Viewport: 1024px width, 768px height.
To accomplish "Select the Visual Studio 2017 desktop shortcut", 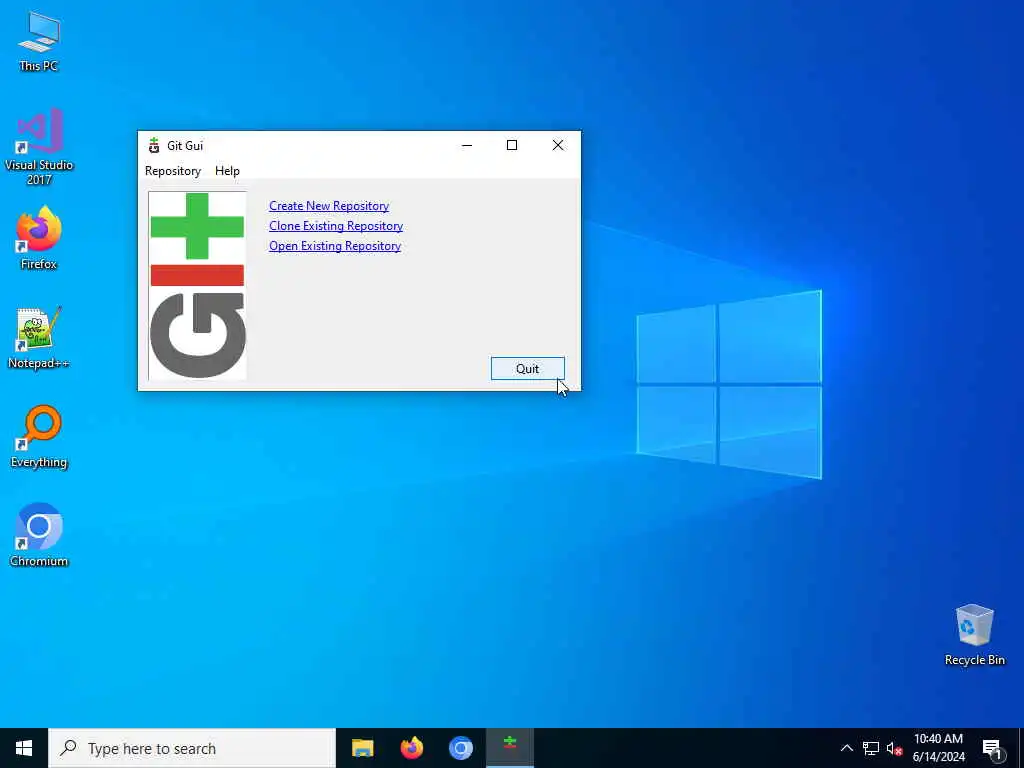I will tap(39, 147).
